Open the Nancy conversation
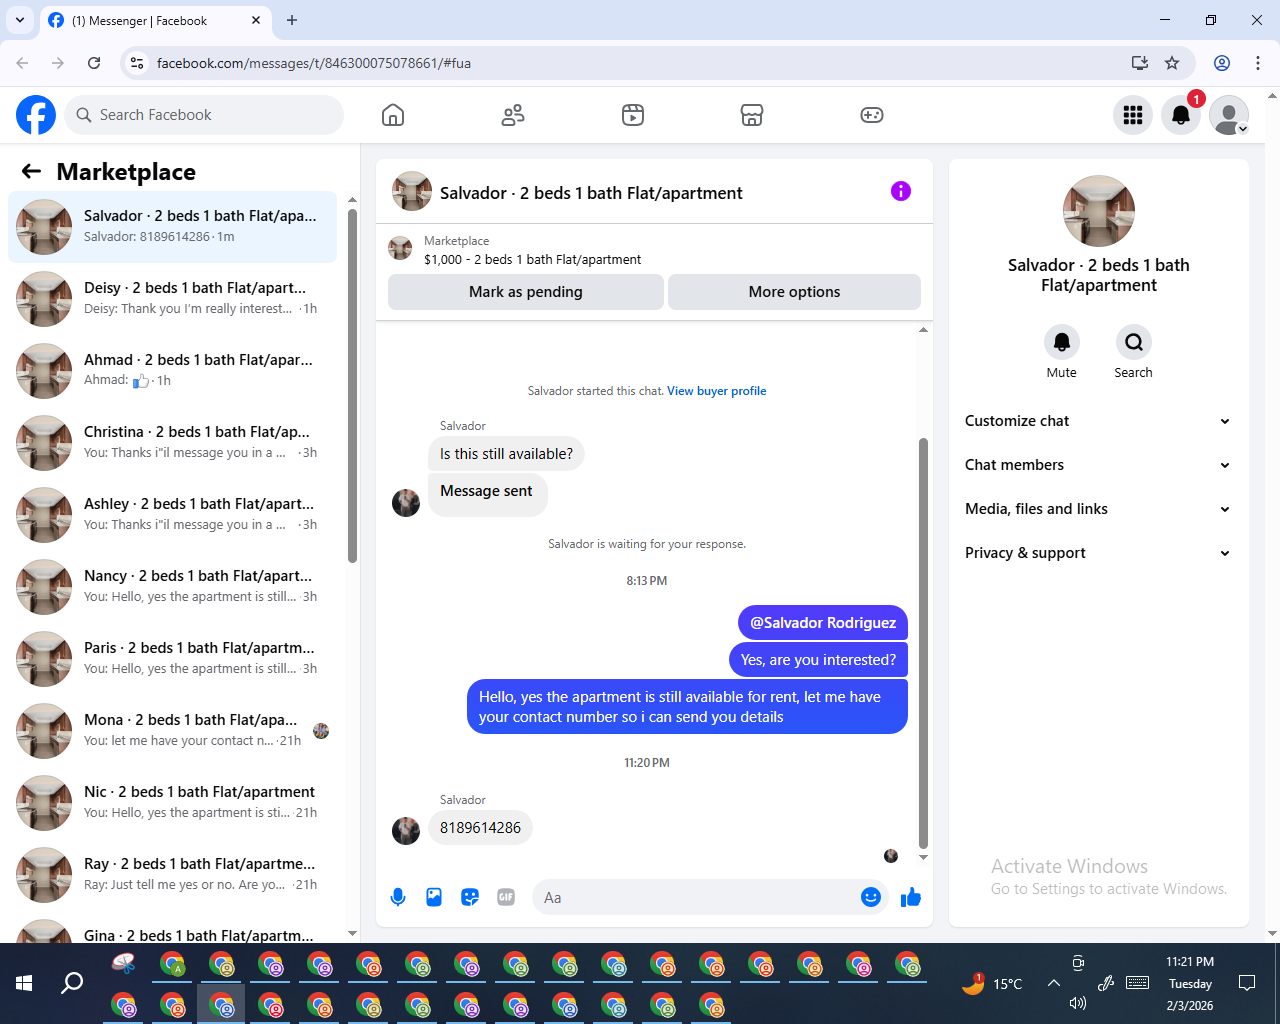 pyautogui.click(x=172, y=587)
